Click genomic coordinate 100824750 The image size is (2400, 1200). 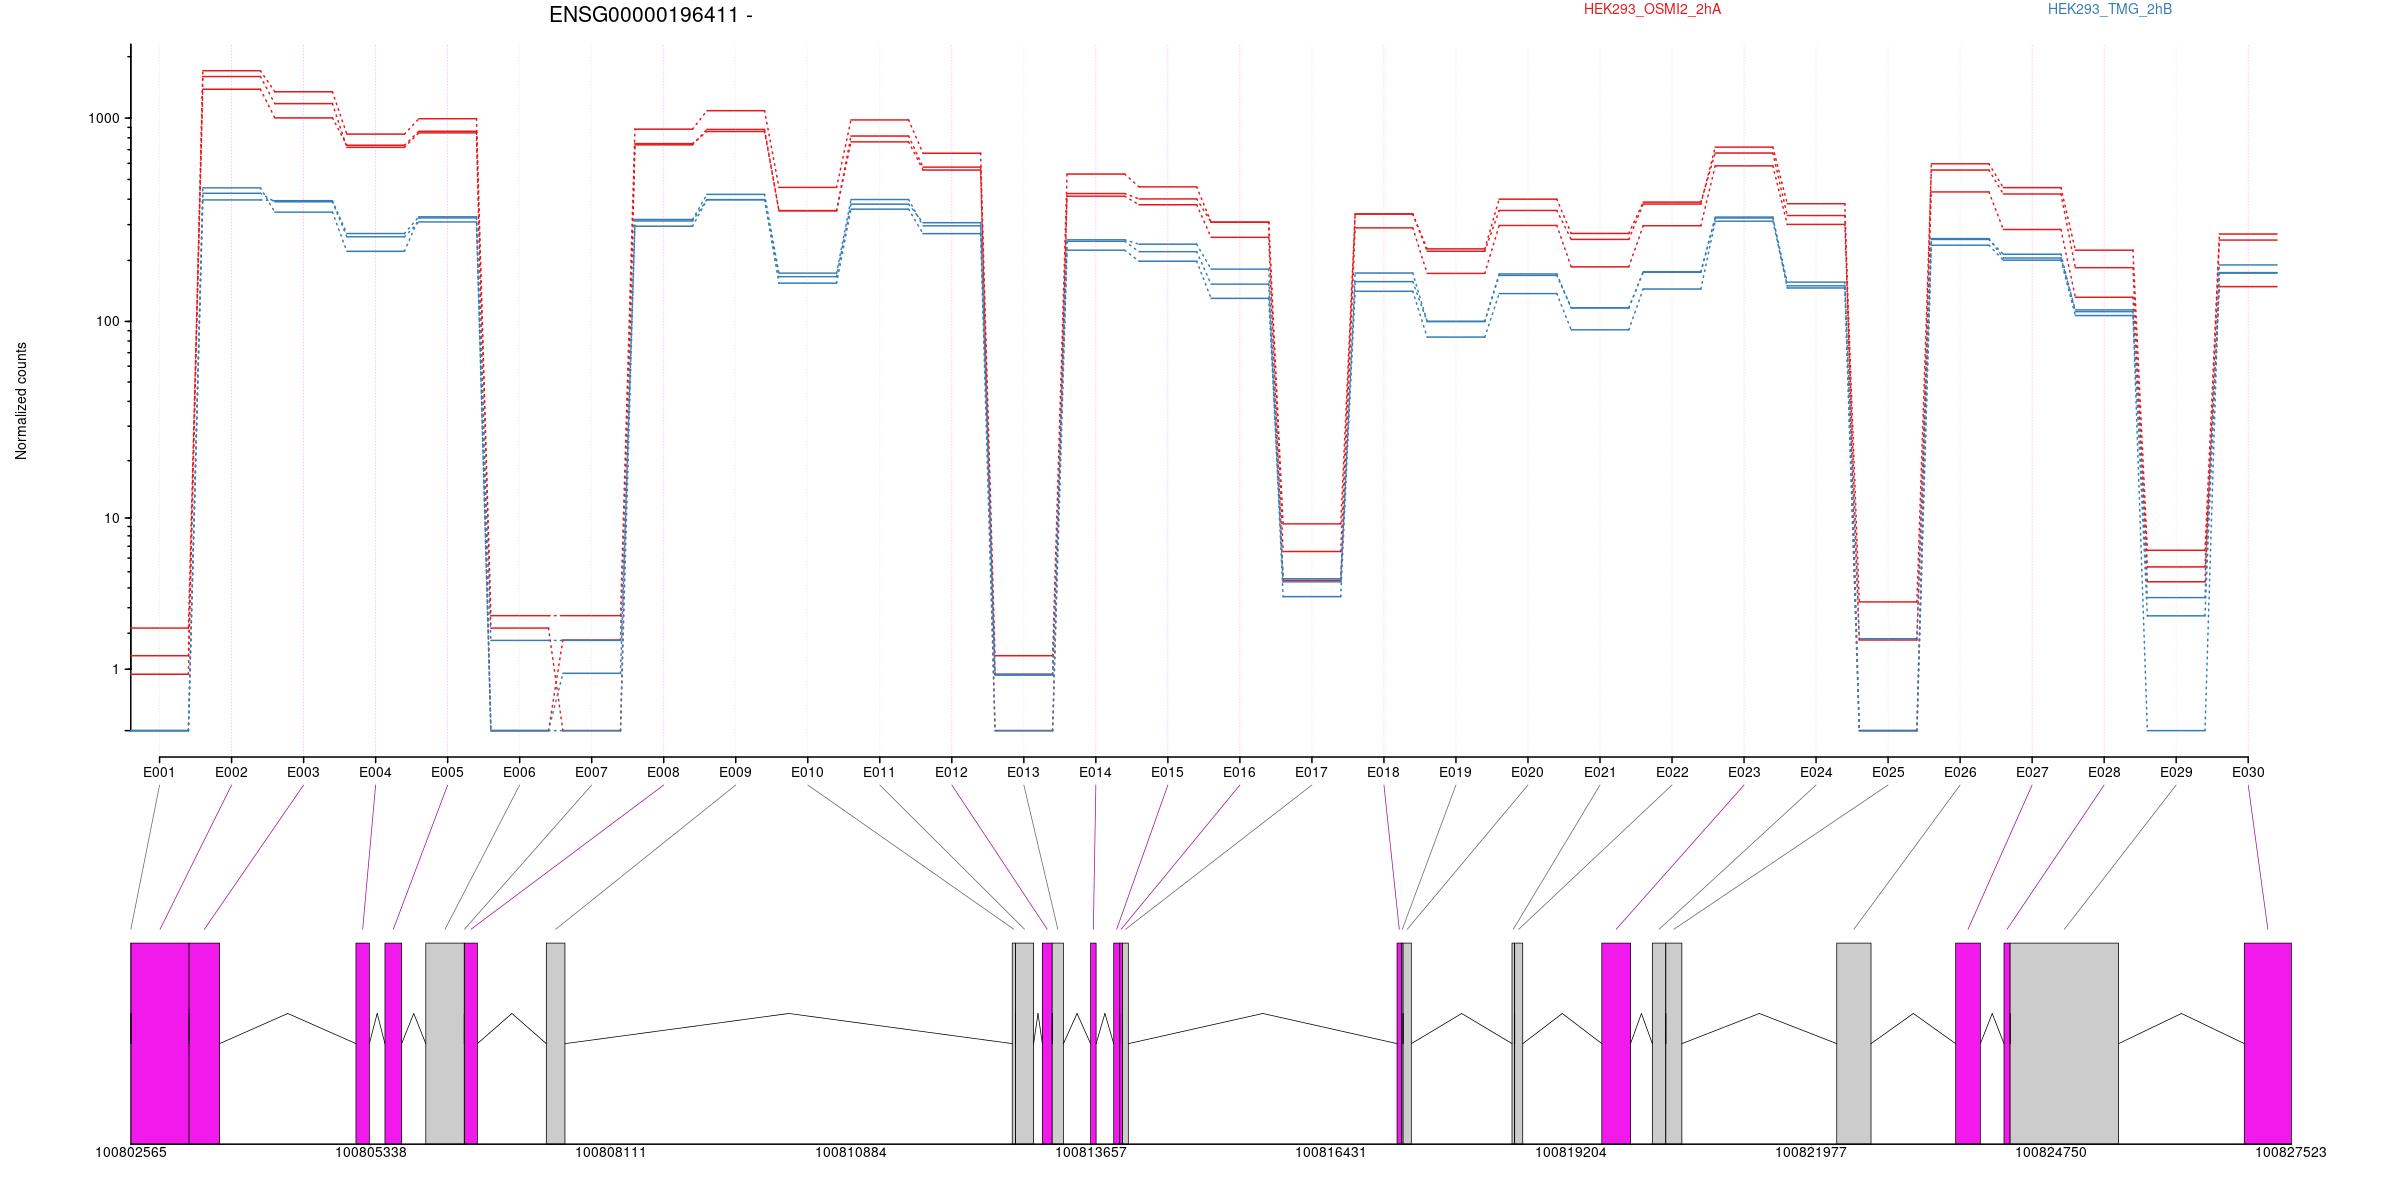(x=2051, y=1152)
